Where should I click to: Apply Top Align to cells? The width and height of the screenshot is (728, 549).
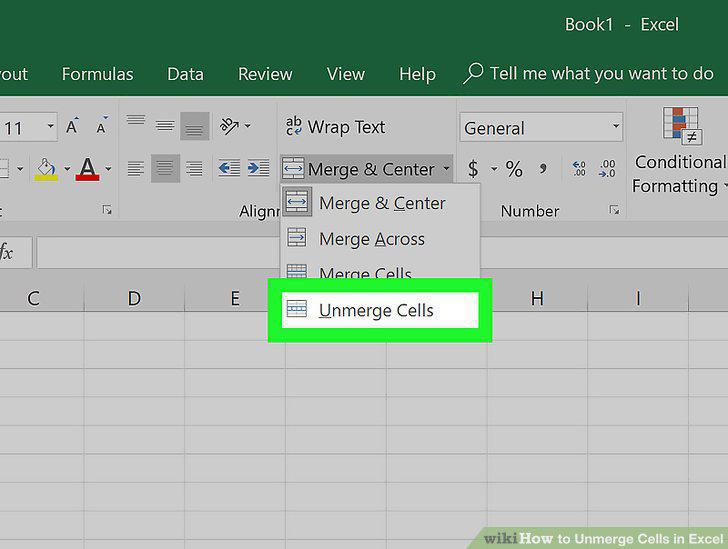(136, 120)
